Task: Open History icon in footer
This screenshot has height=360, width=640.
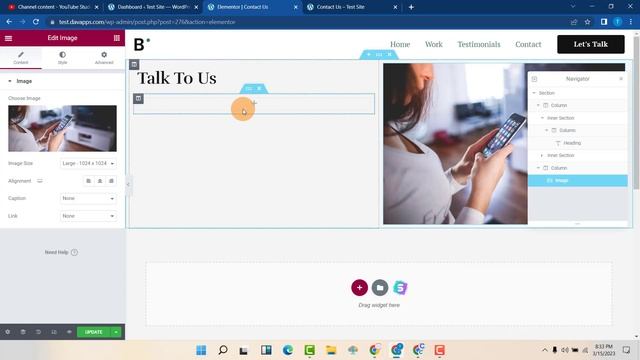Action: (x=38, y=332)
